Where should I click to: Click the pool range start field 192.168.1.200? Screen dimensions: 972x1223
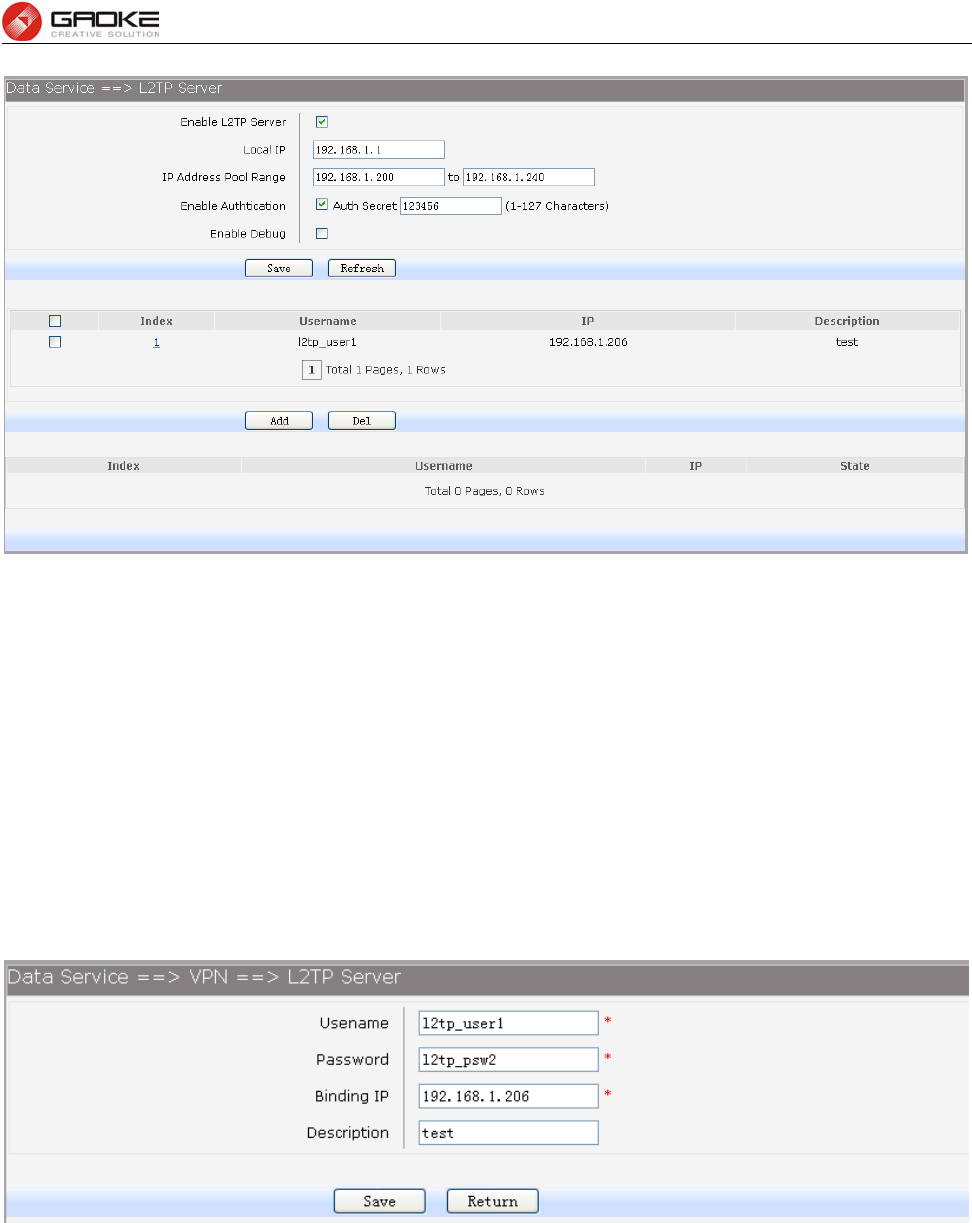378,177
